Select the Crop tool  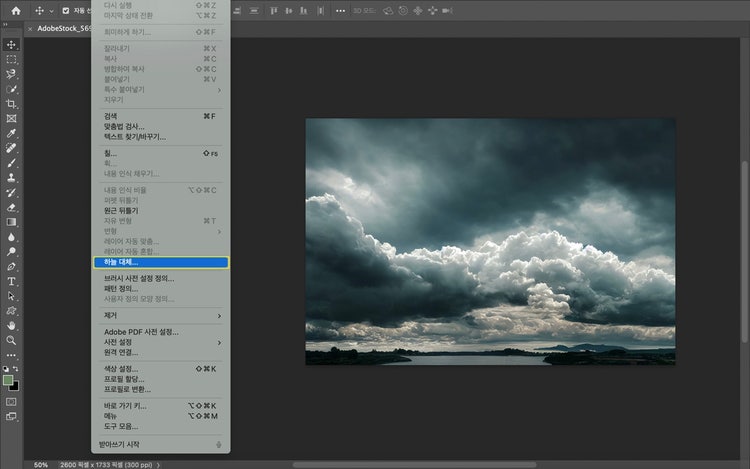[12, 104]
